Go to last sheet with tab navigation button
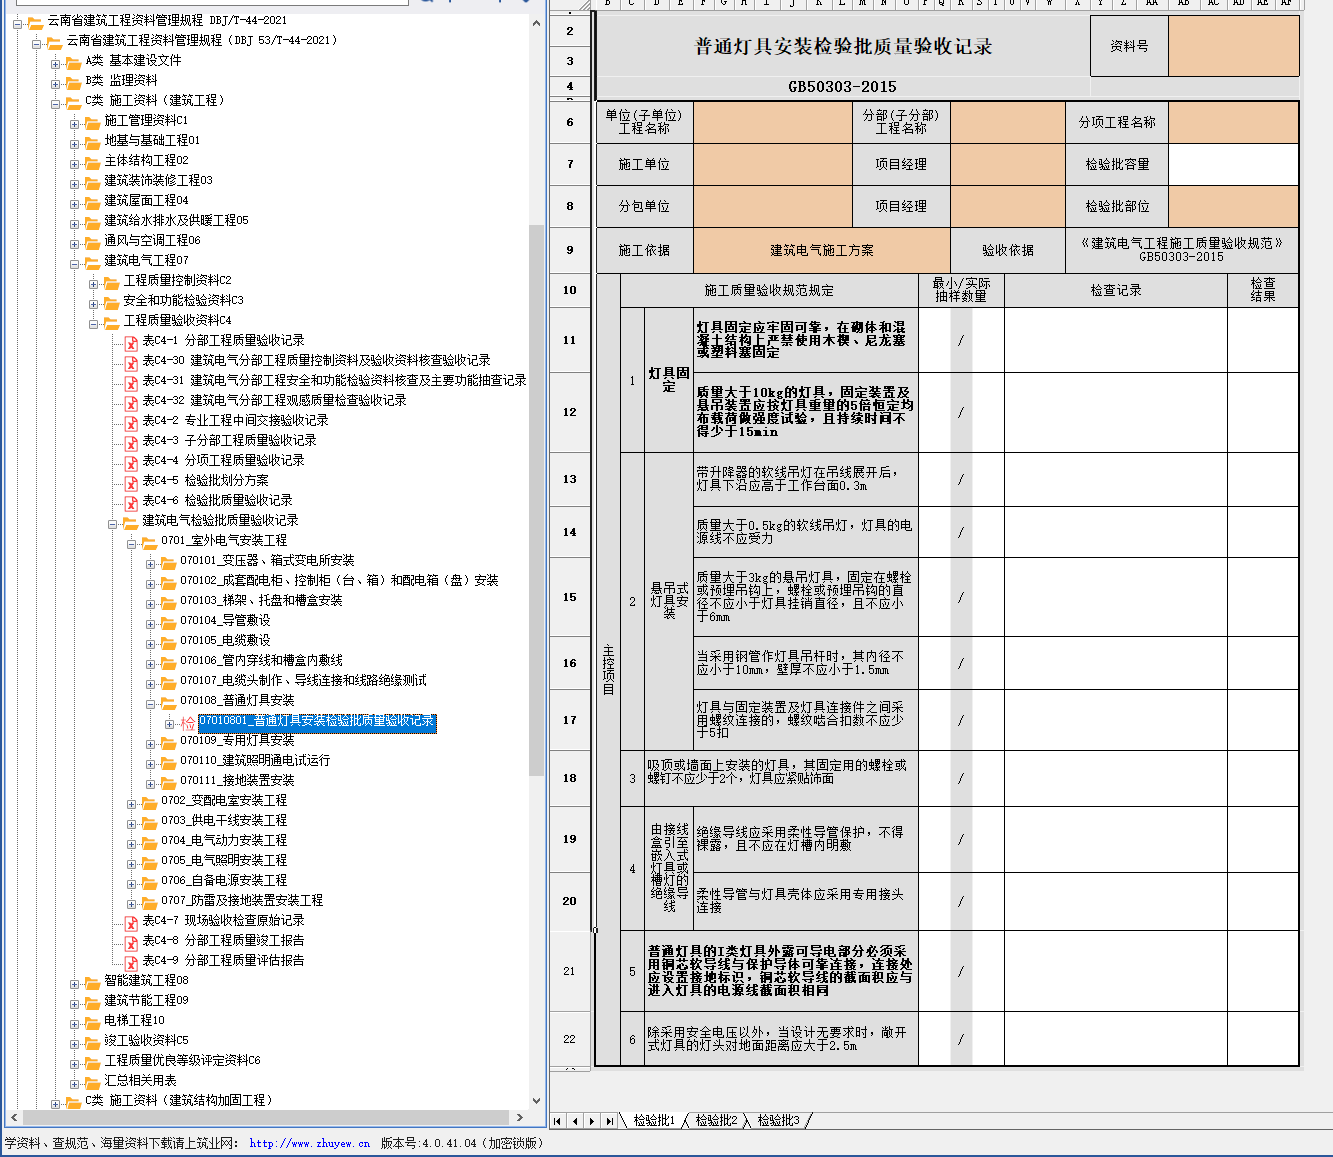1333x1157 pixels. 609,1121
